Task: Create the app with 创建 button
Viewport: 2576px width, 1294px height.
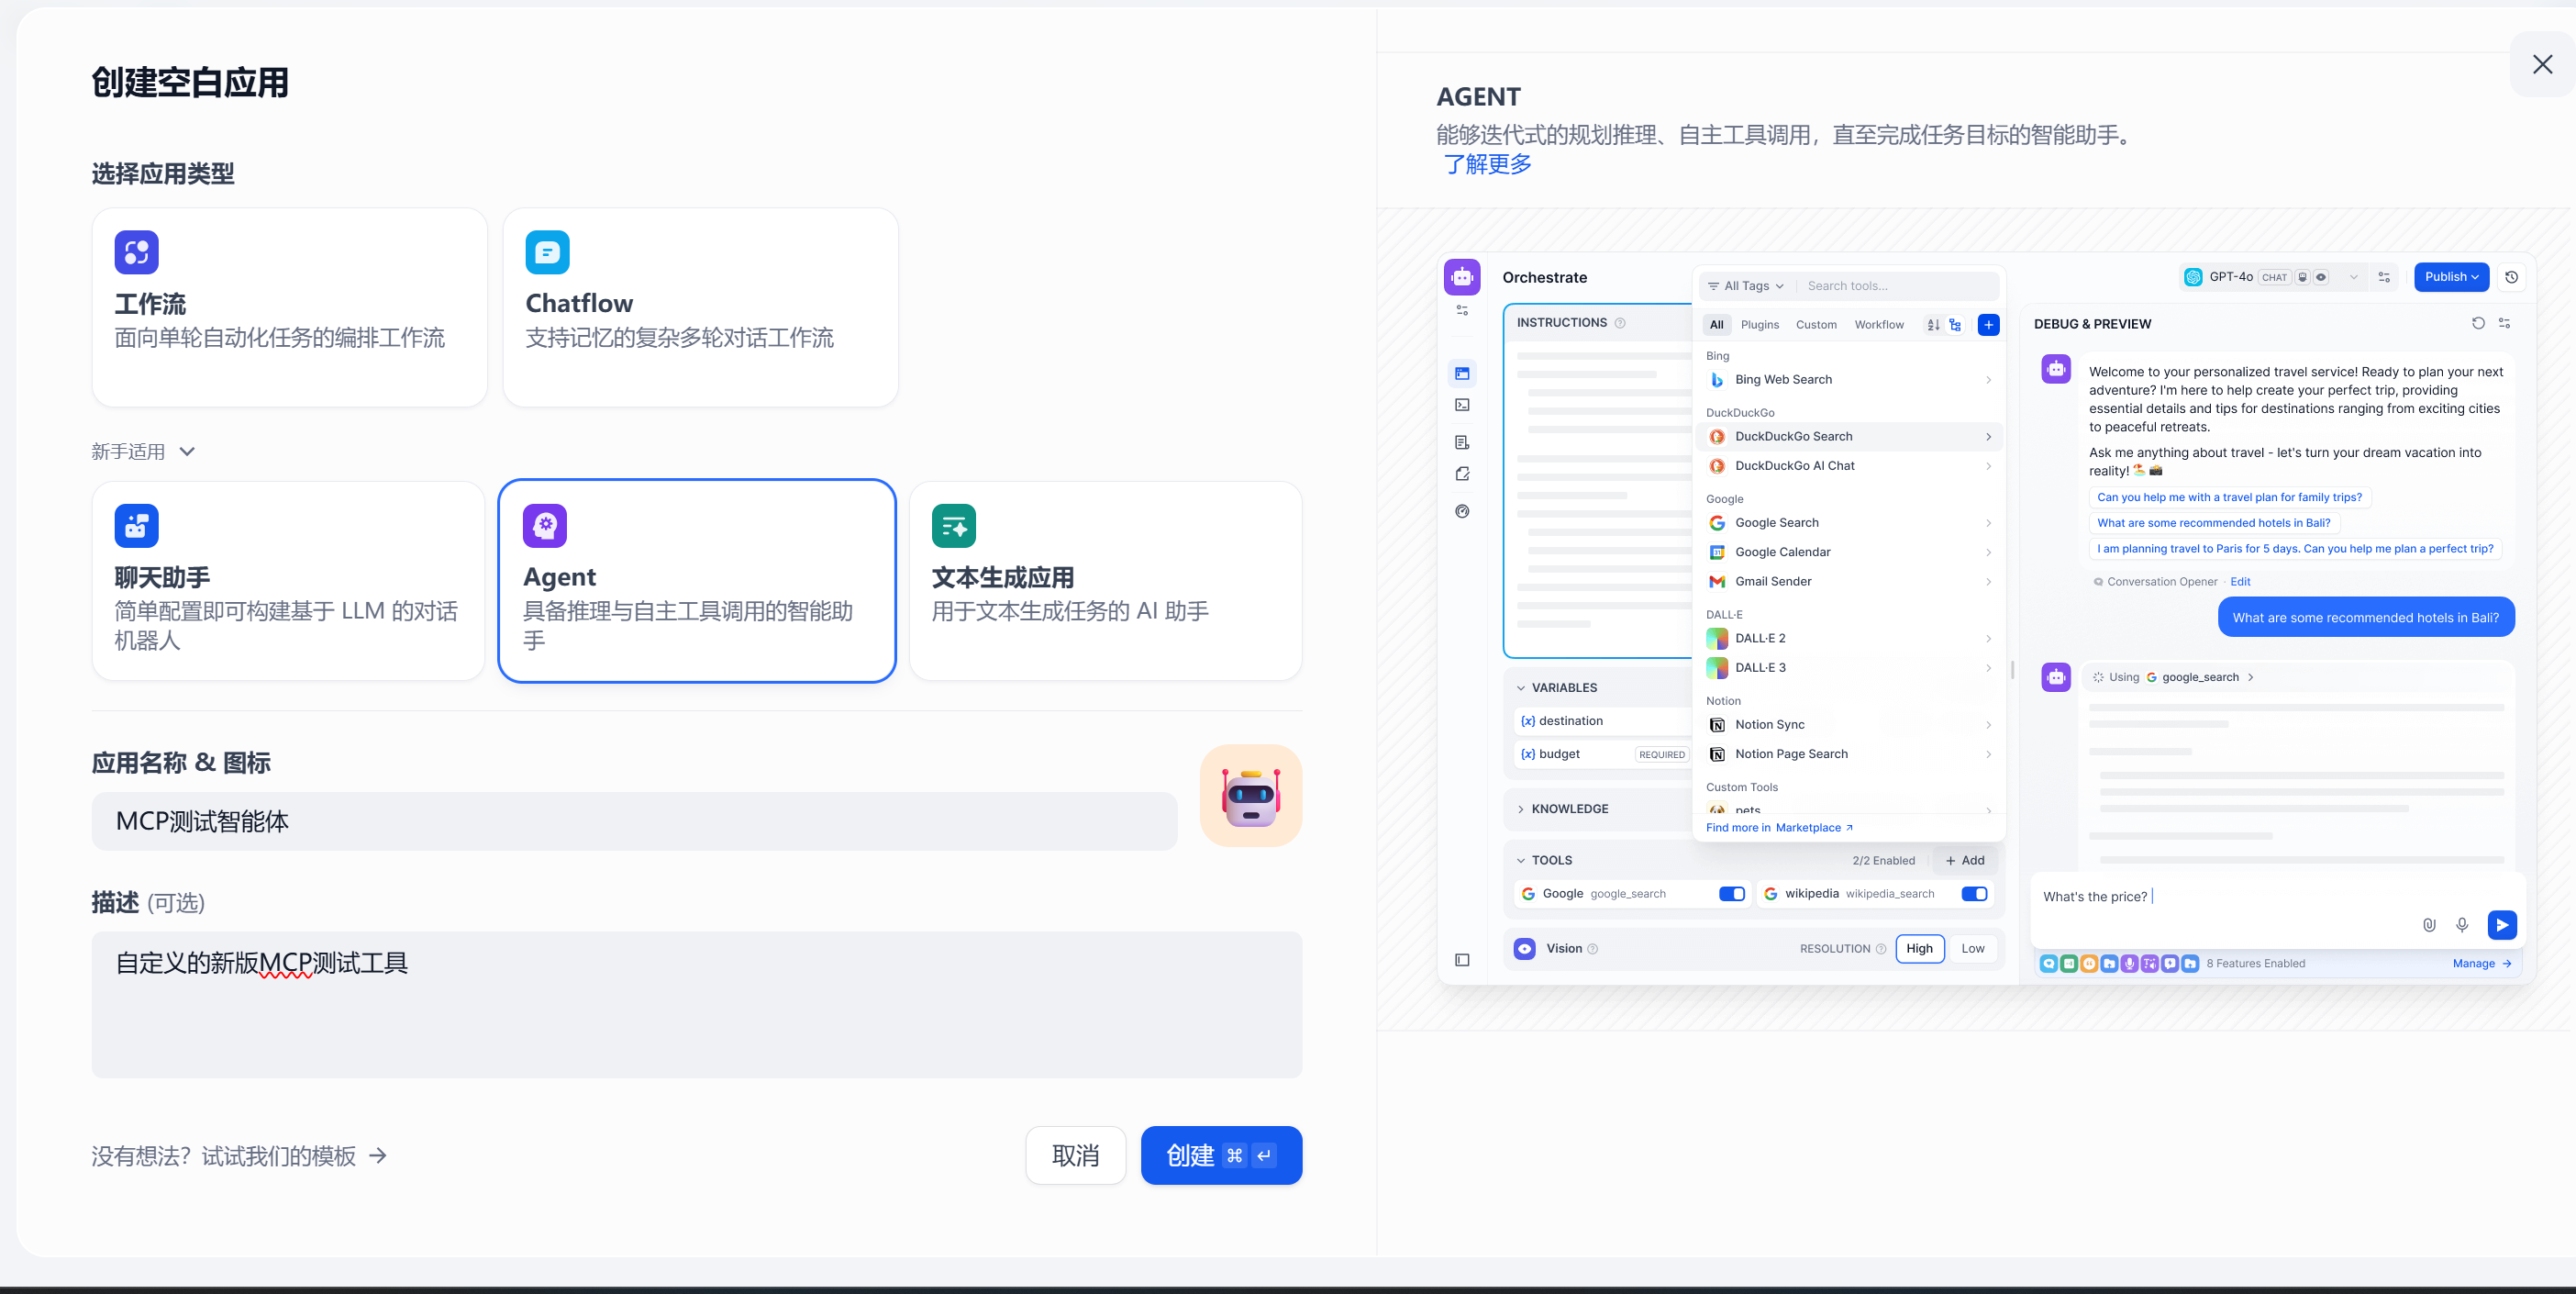Action: (x=1221, y=1155)
